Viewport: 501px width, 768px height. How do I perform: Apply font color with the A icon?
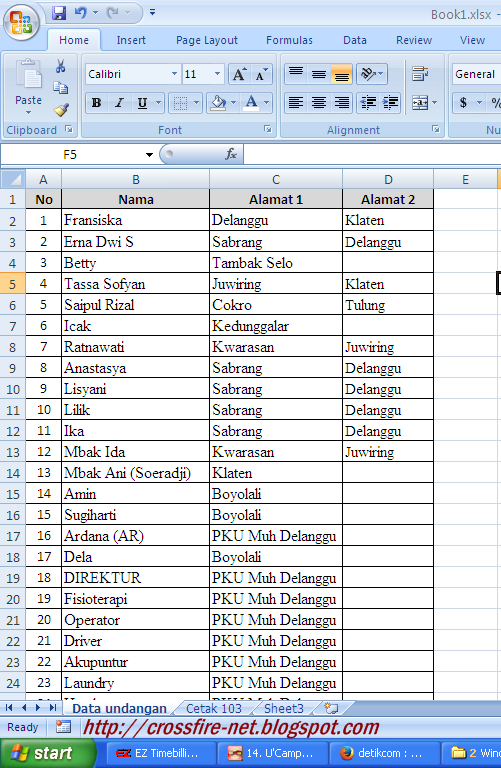click(251, 103)
